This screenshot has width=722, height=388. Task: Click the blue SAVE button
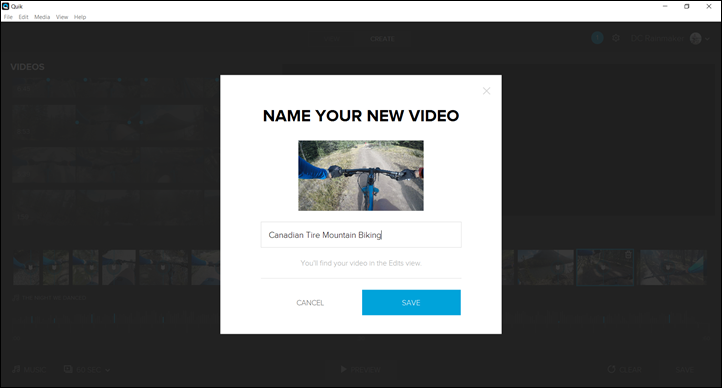411,302
